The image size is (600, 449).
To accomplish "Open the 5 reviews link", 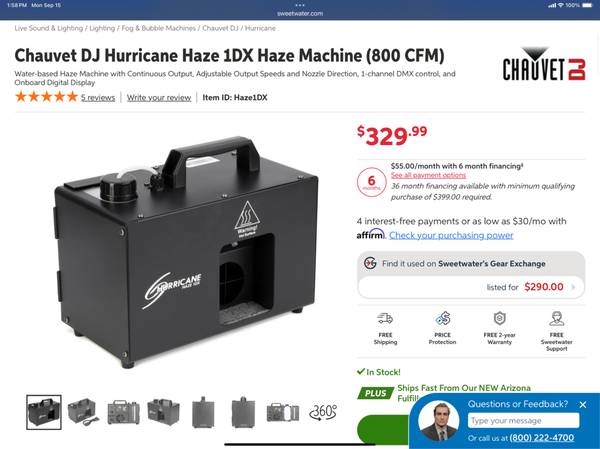I will tap(98, 98).
